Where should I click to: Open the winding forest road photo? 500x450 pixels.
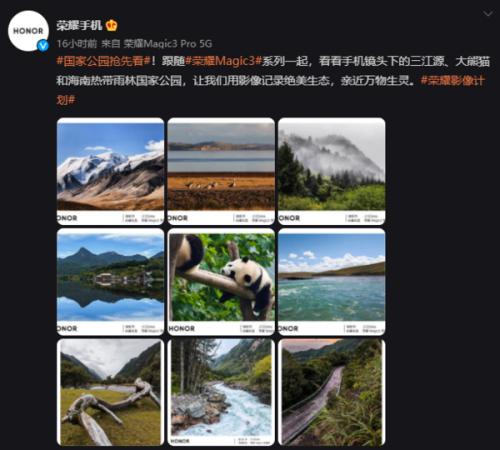(332, 392)
